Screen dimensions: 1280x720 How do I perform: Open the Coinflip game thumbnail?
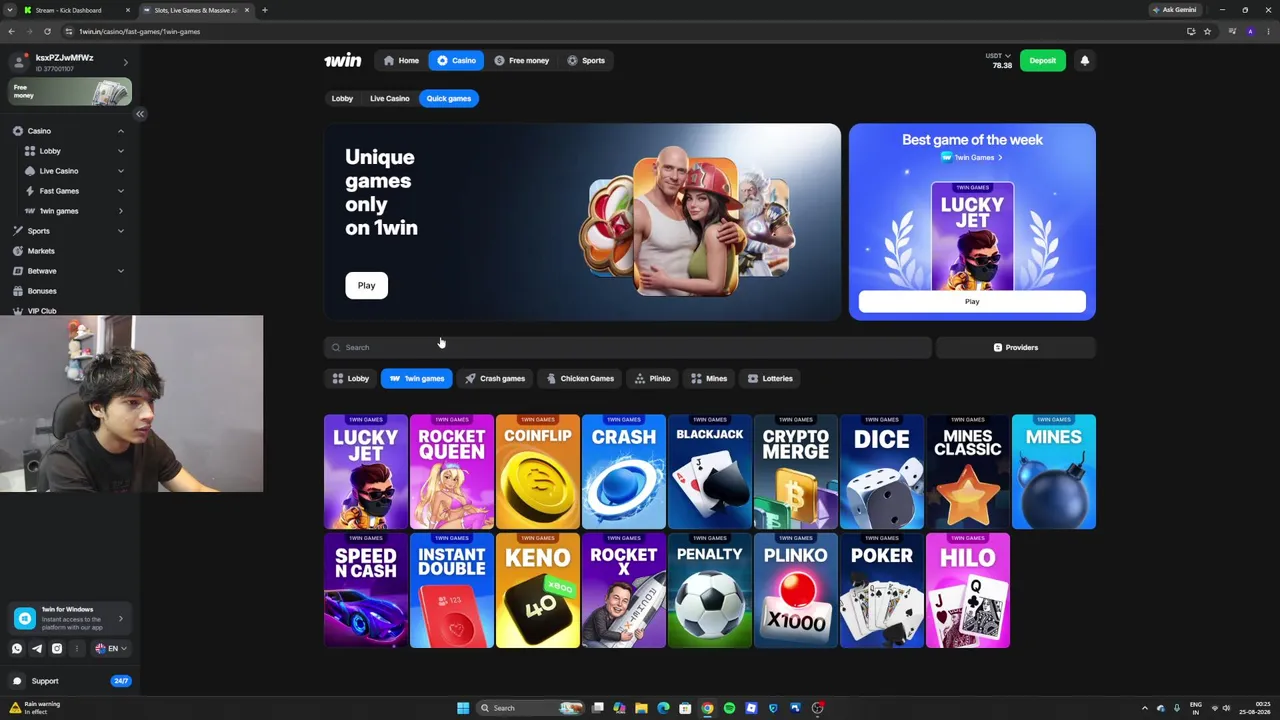tap(538, 472)
